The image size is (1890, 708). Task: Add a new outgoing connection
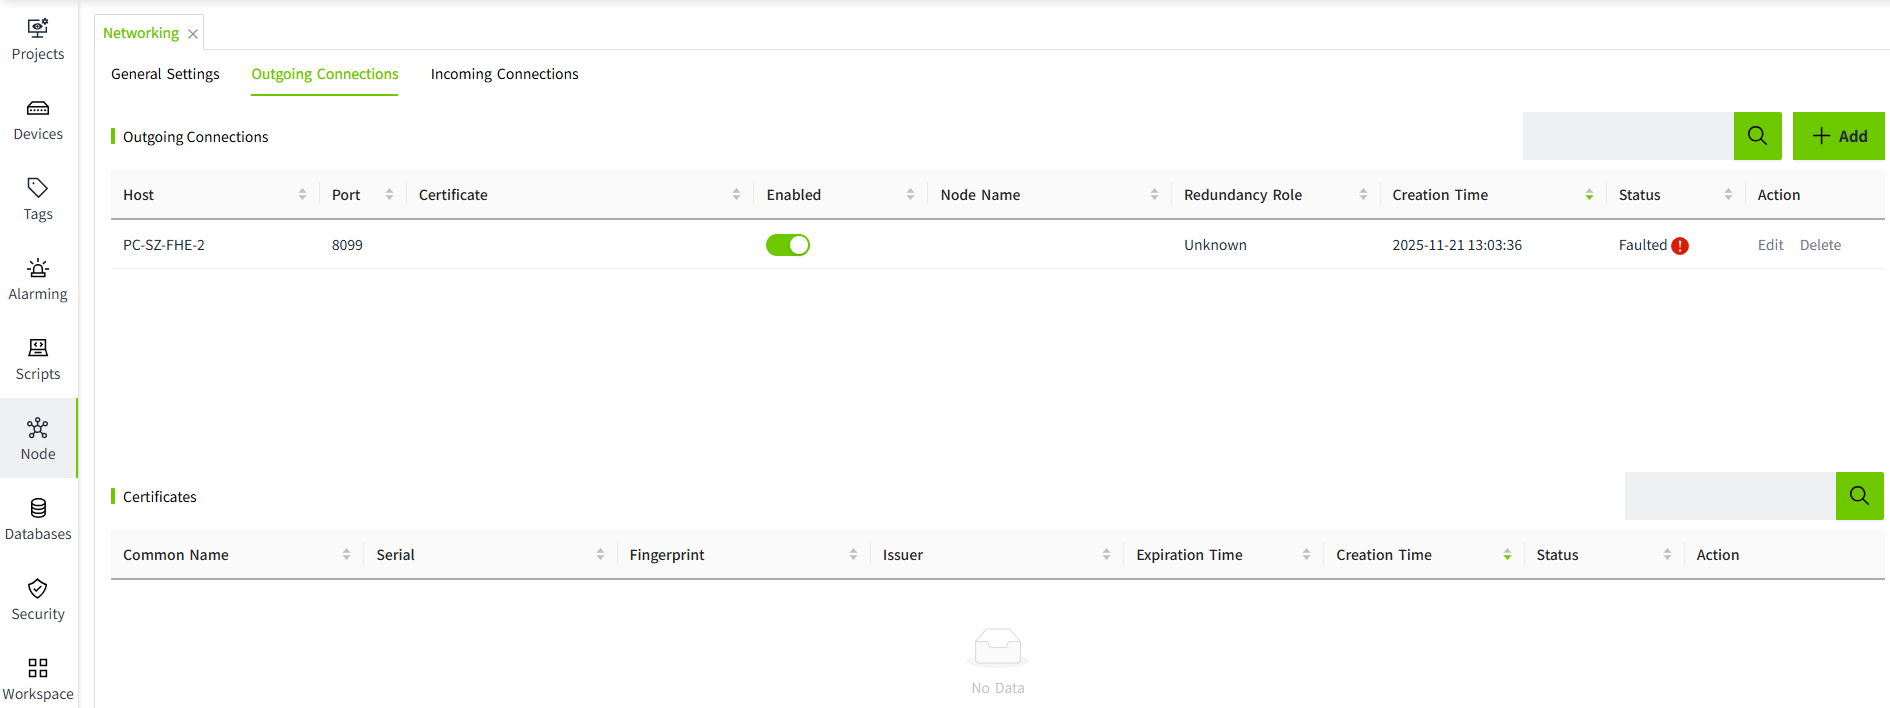point(1838,136)
